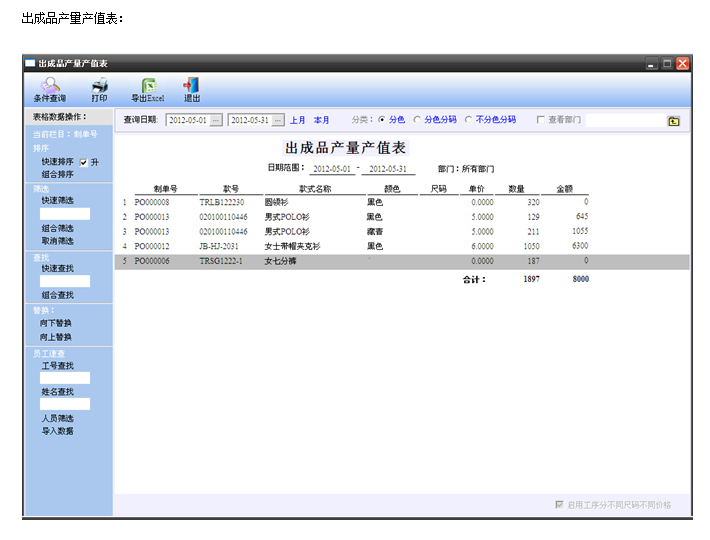Click 组合排序 in the left panel

57,174
